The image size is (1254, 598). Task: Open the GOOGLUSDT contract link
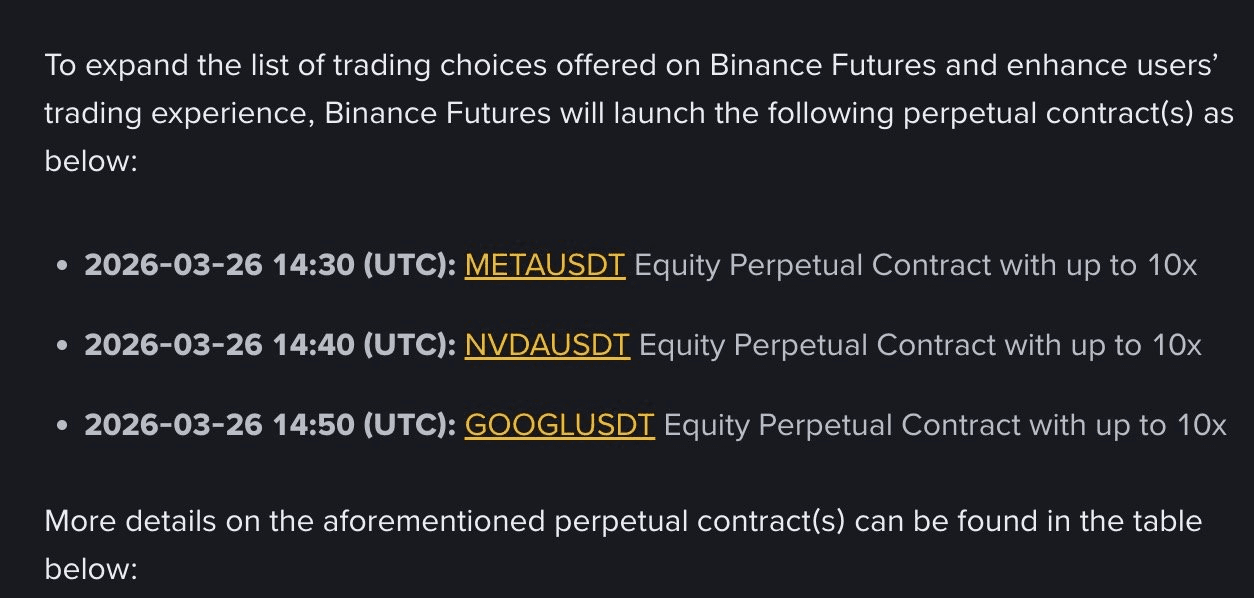(559, 425)
